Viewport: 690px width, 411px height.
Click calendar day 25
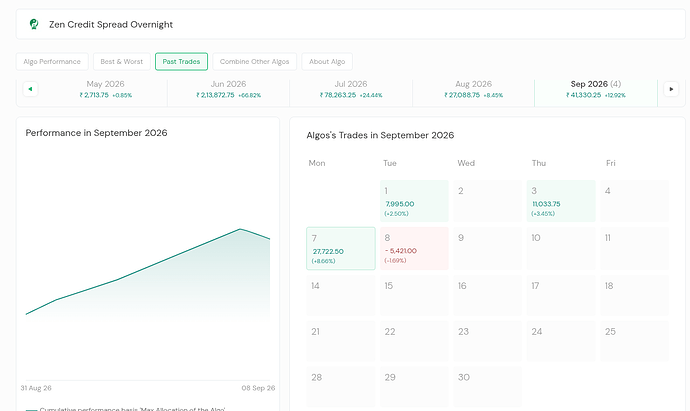[x=635, y=341]
